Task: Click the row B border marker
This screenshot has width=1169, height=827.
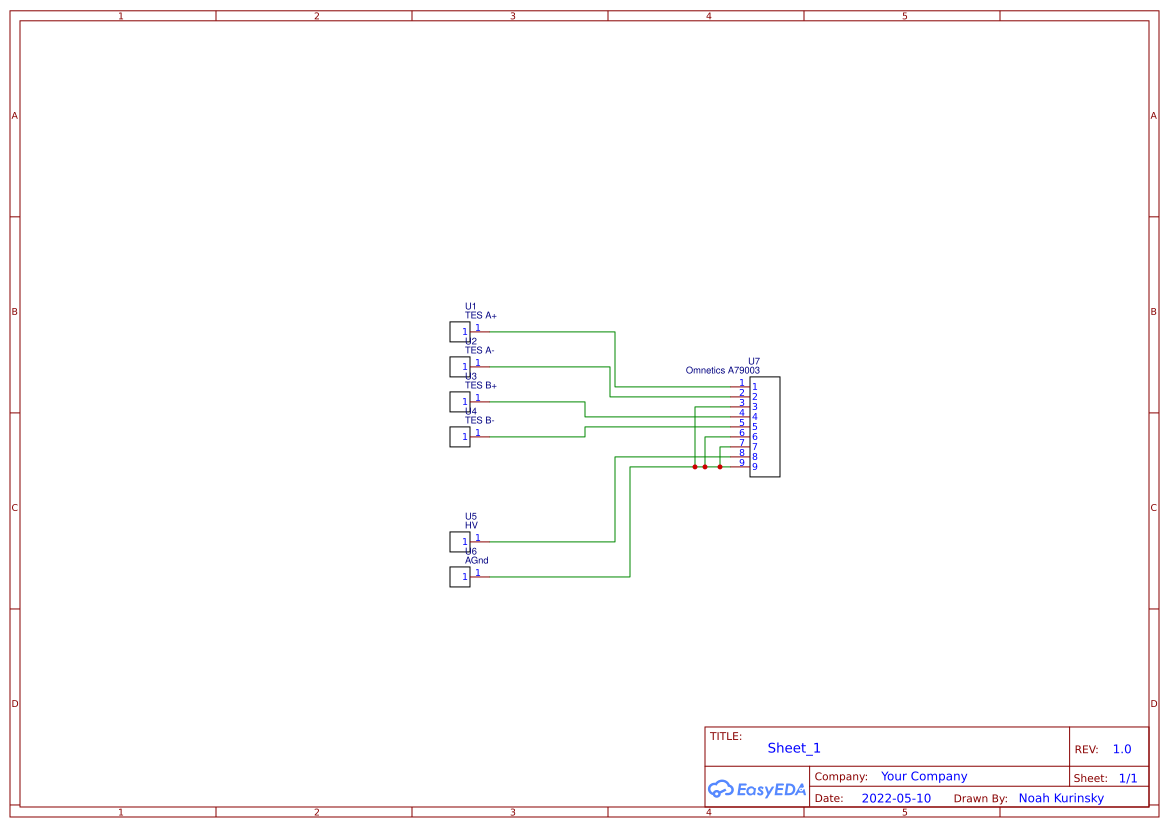Action: point(14,311)
